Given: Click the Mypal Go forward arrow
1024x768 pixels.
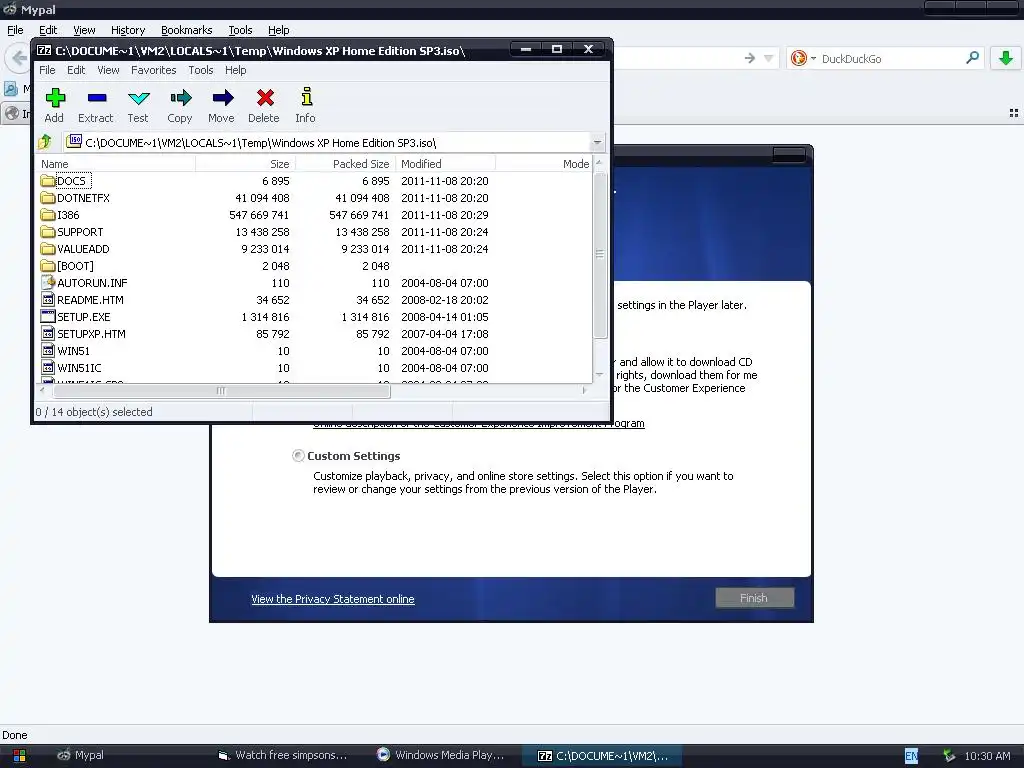Looking at the screenshot, I should [749, 58].
